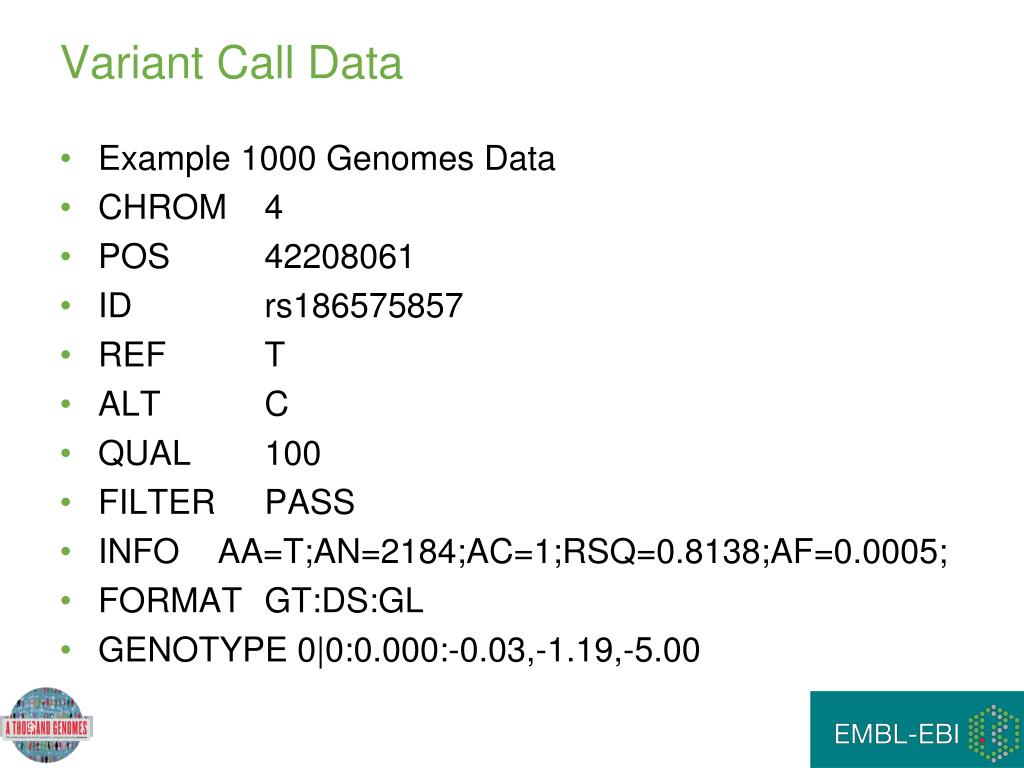Click the FILTER label
This screenshot has width=1024, height=768.
point(157,502)
